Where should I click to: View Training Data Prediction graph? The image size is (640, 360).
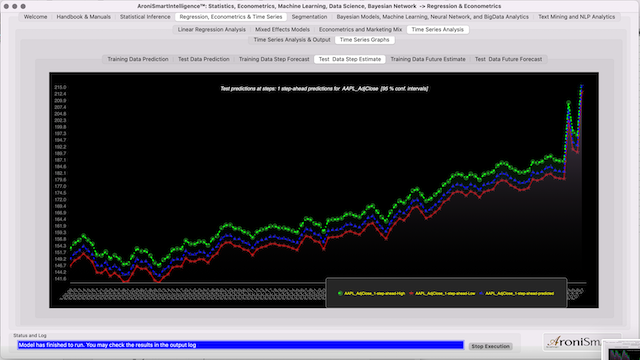tap(138, 59)
